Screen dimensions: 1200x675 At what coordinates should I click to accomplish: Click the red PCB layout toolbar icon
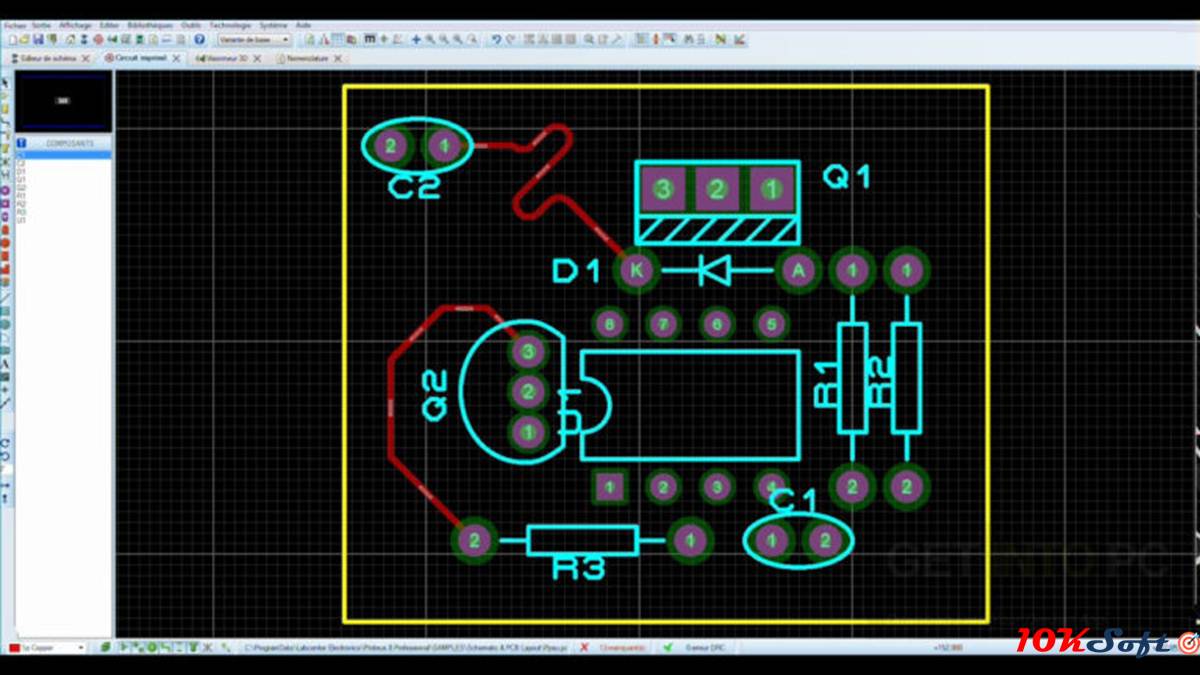98,39
